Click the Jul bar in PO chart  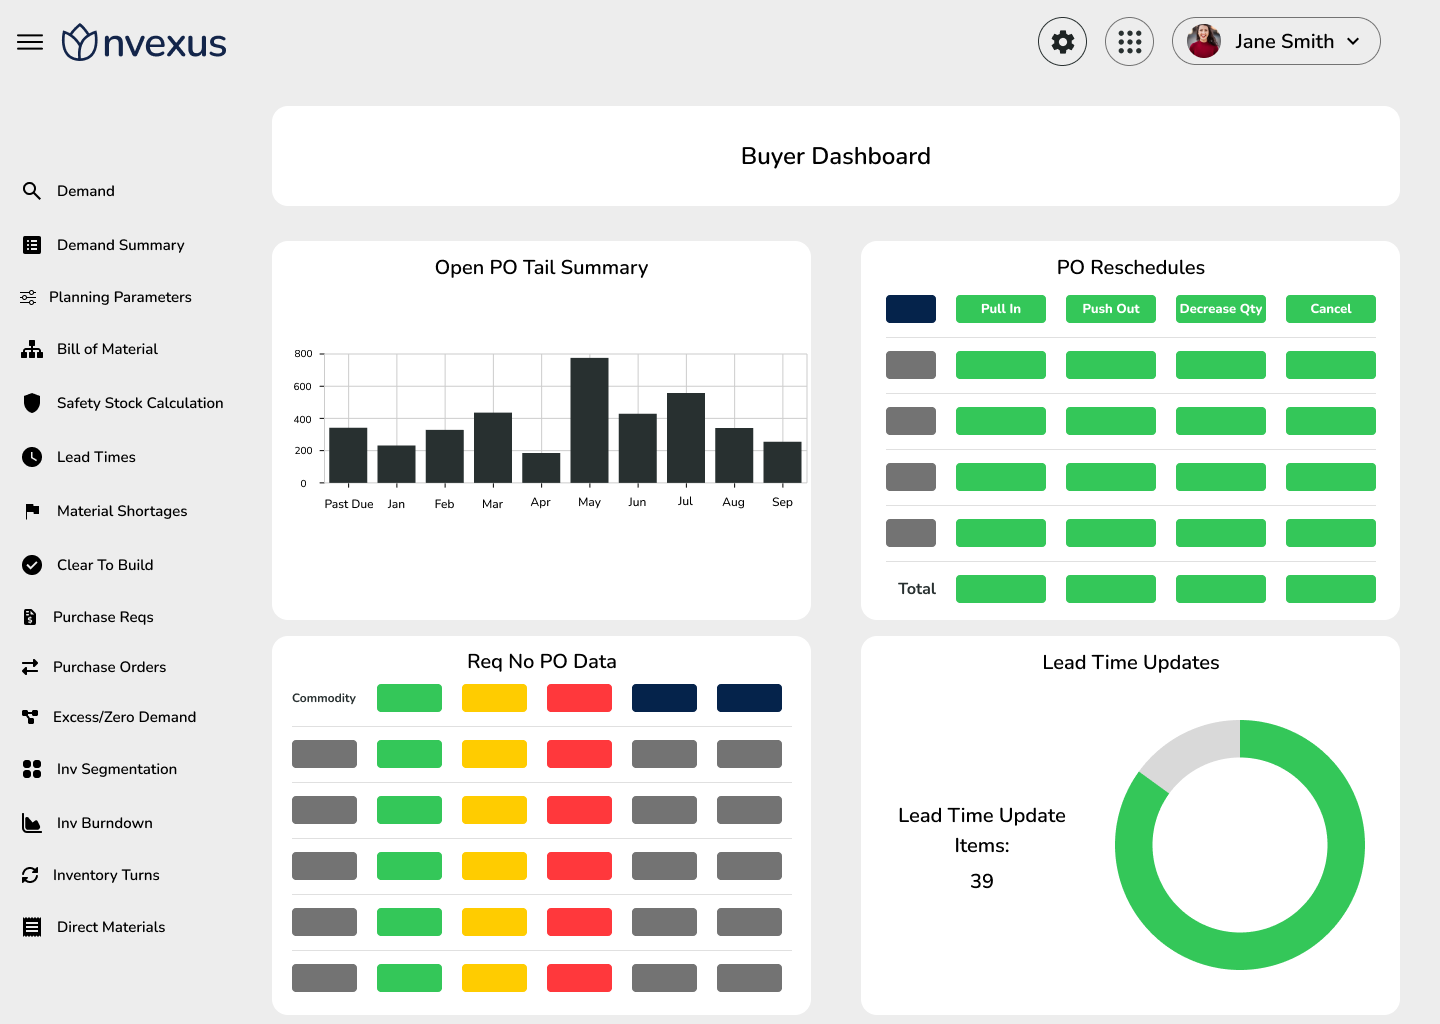pyautogui.click(x=686, y=438)
